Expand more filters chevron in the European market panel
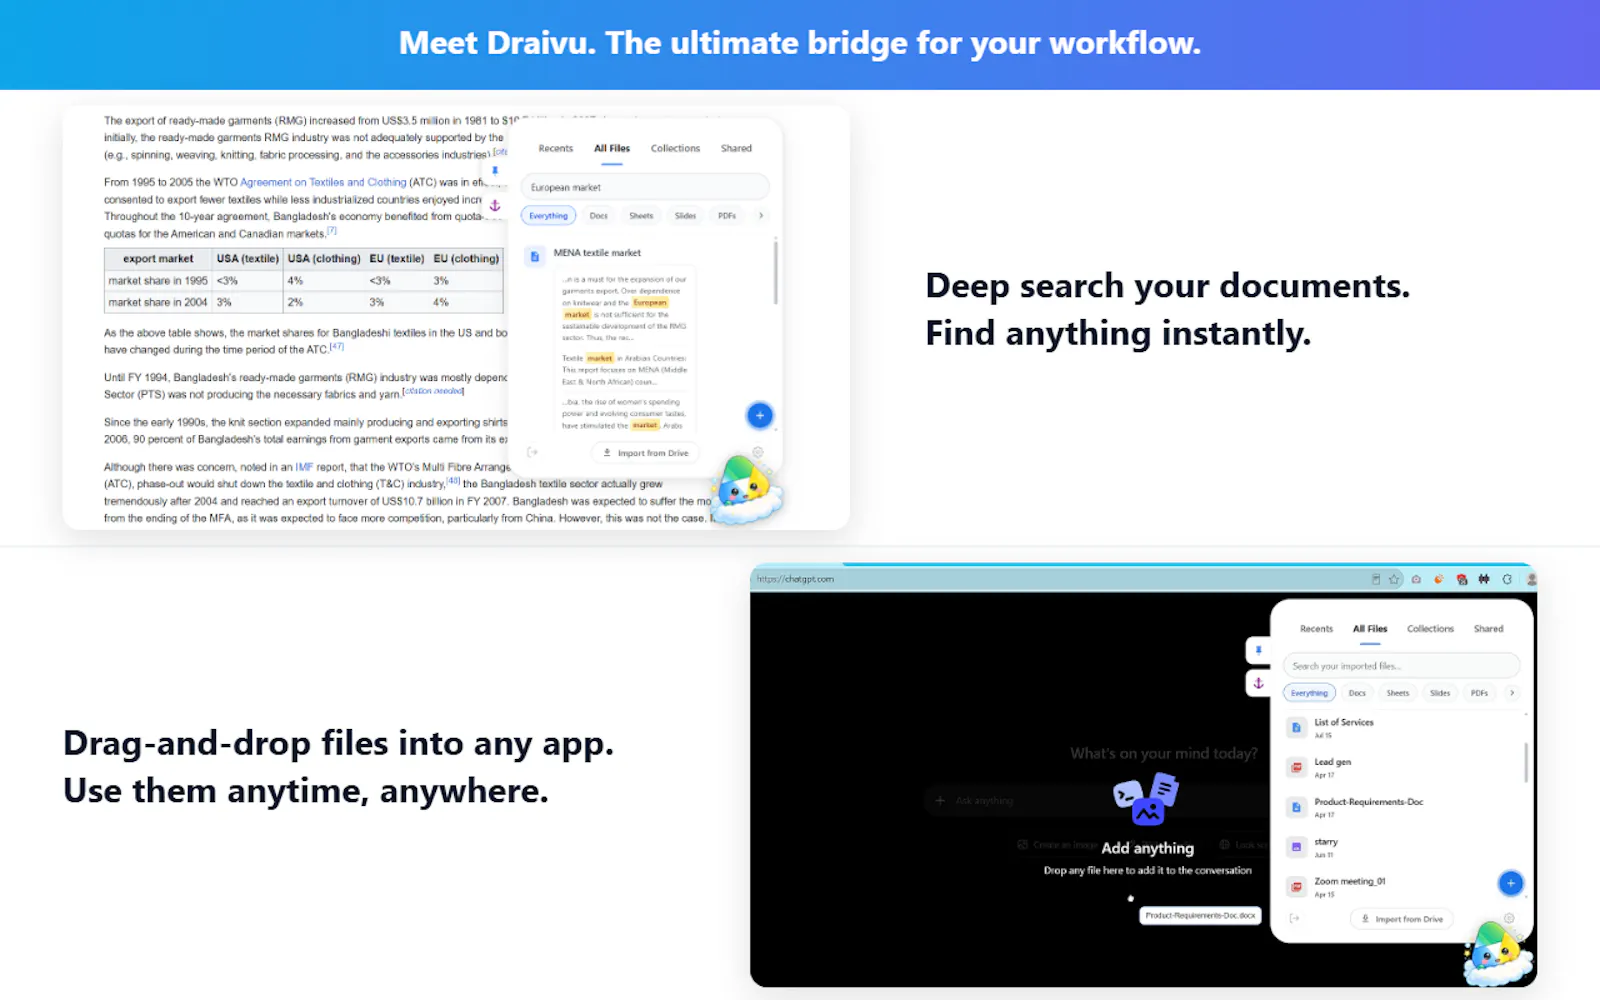The width and height of the screenshot is (1600, 1000). (x=761, y=216)
